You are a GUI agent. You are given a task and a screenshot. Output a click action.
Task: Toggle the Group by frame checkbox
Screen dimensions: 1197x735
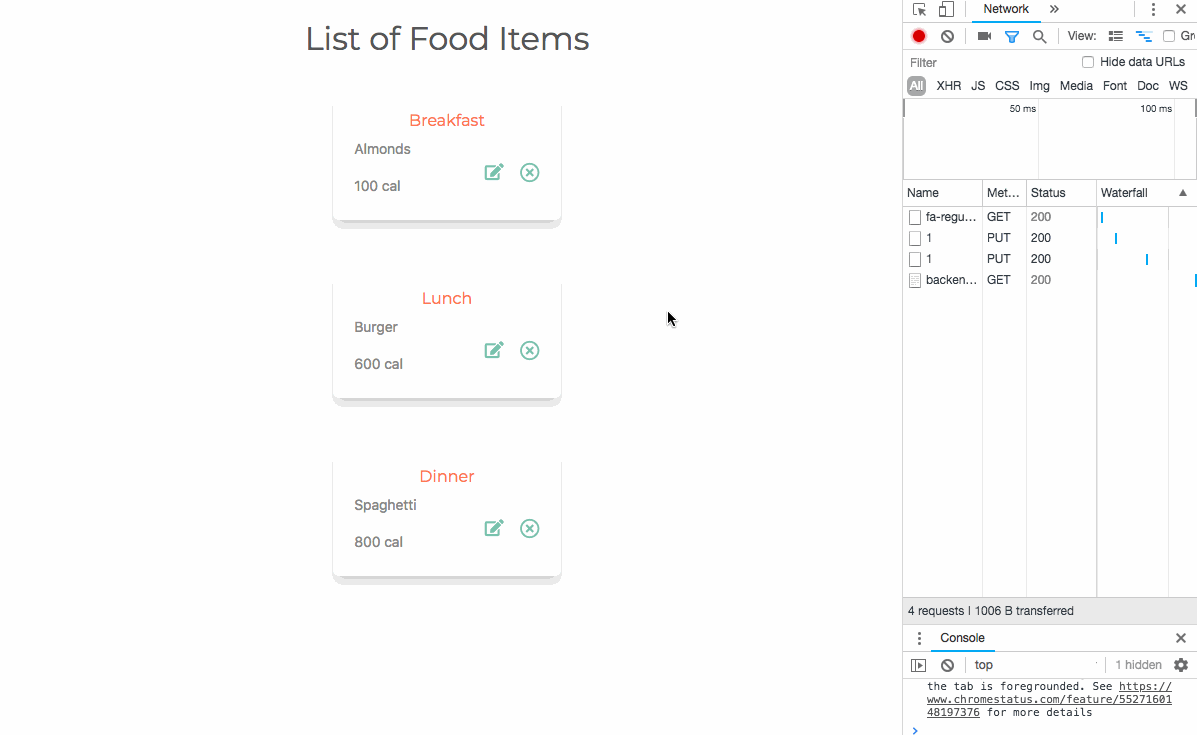click(x=1168, y=35)
